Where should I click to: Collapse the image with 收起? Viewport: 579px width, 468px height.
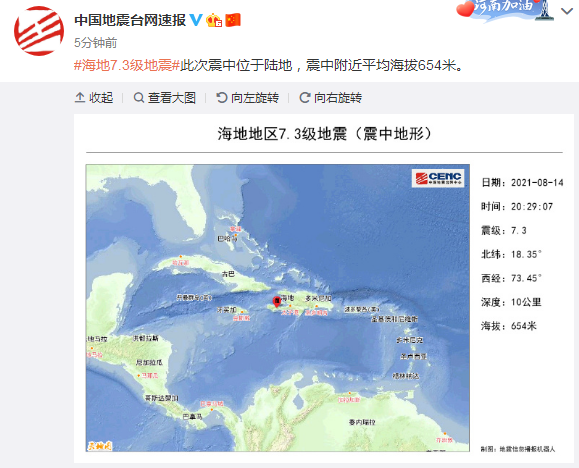94,98
